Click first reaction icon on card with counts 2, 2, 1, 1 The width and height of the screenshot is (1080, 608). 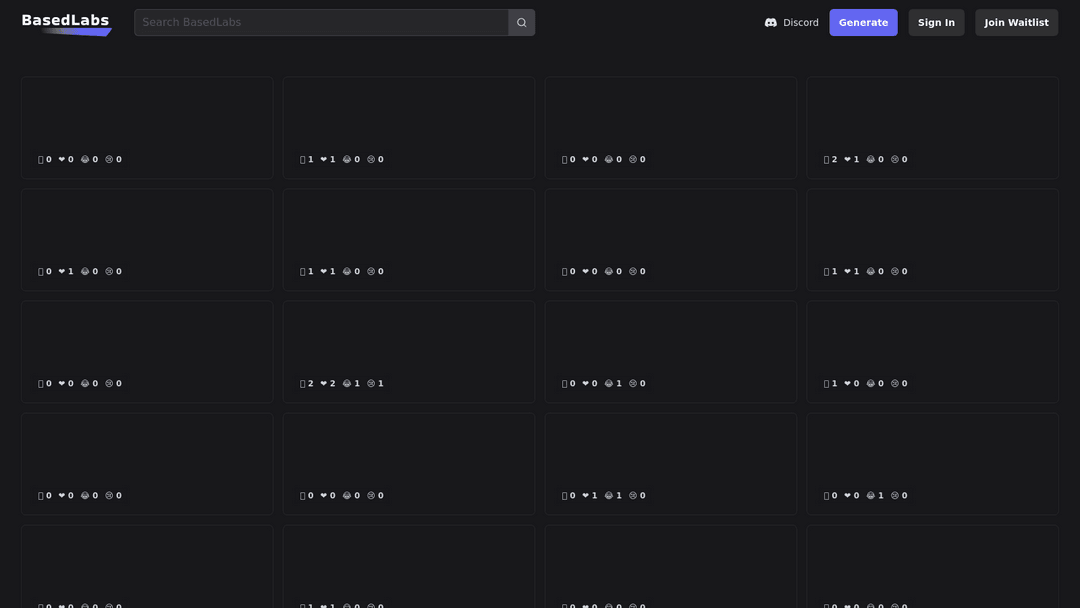pyautogui.click(x=306, y=384)
